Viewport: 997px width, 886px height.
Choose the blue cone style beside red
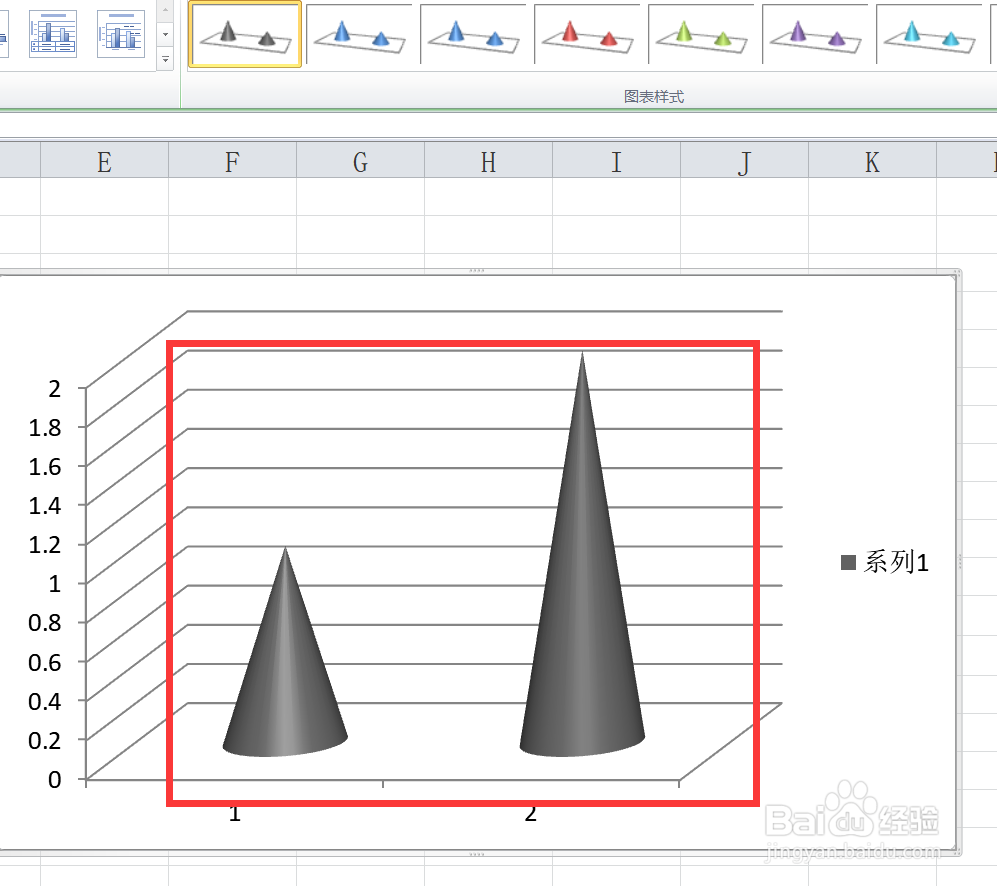click(472, 34)
